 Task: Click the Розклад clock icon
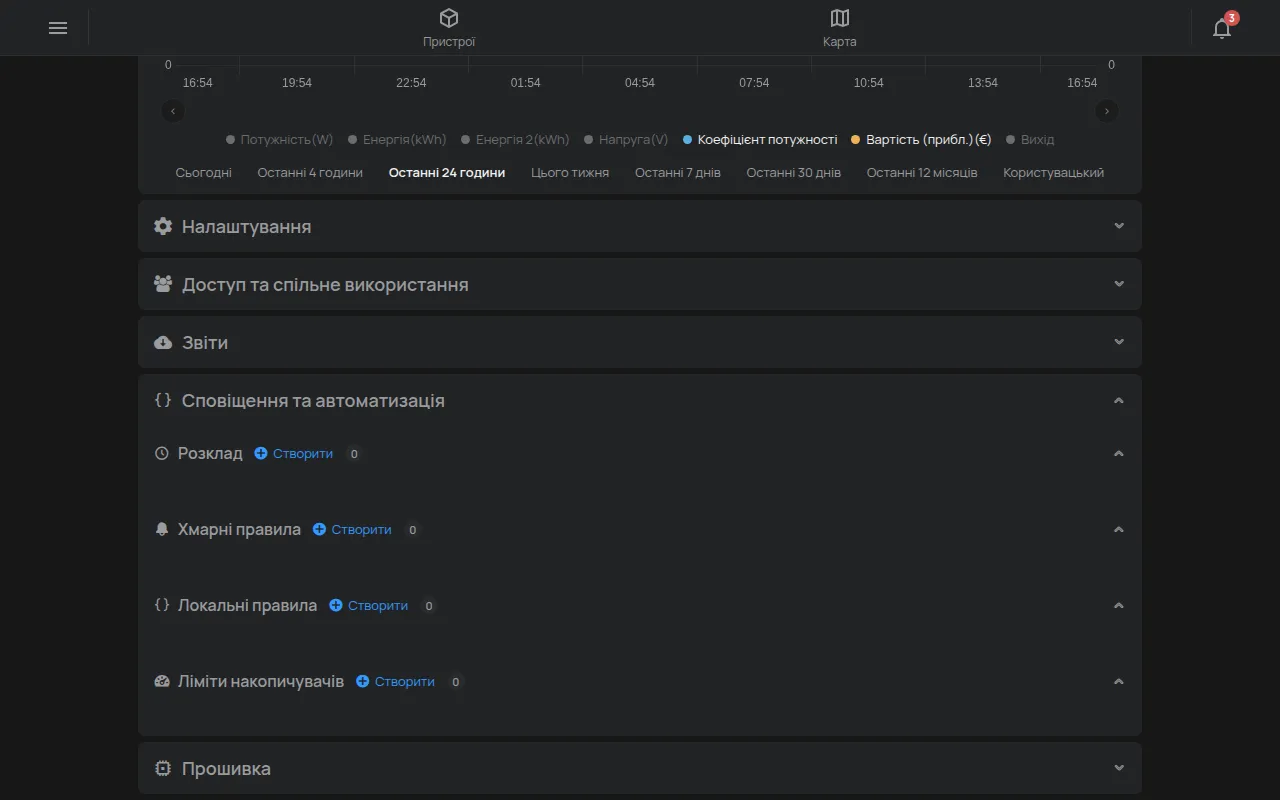(x=162, y=453)
